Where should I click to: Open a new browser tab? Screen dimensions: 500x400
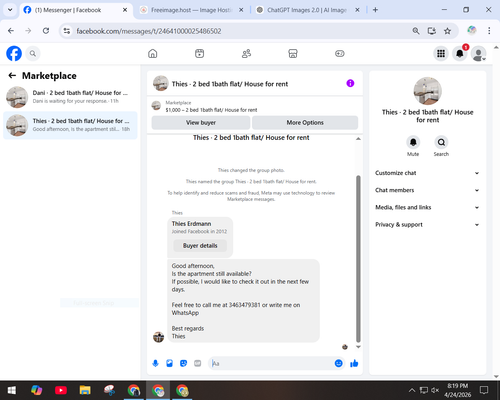375,10
